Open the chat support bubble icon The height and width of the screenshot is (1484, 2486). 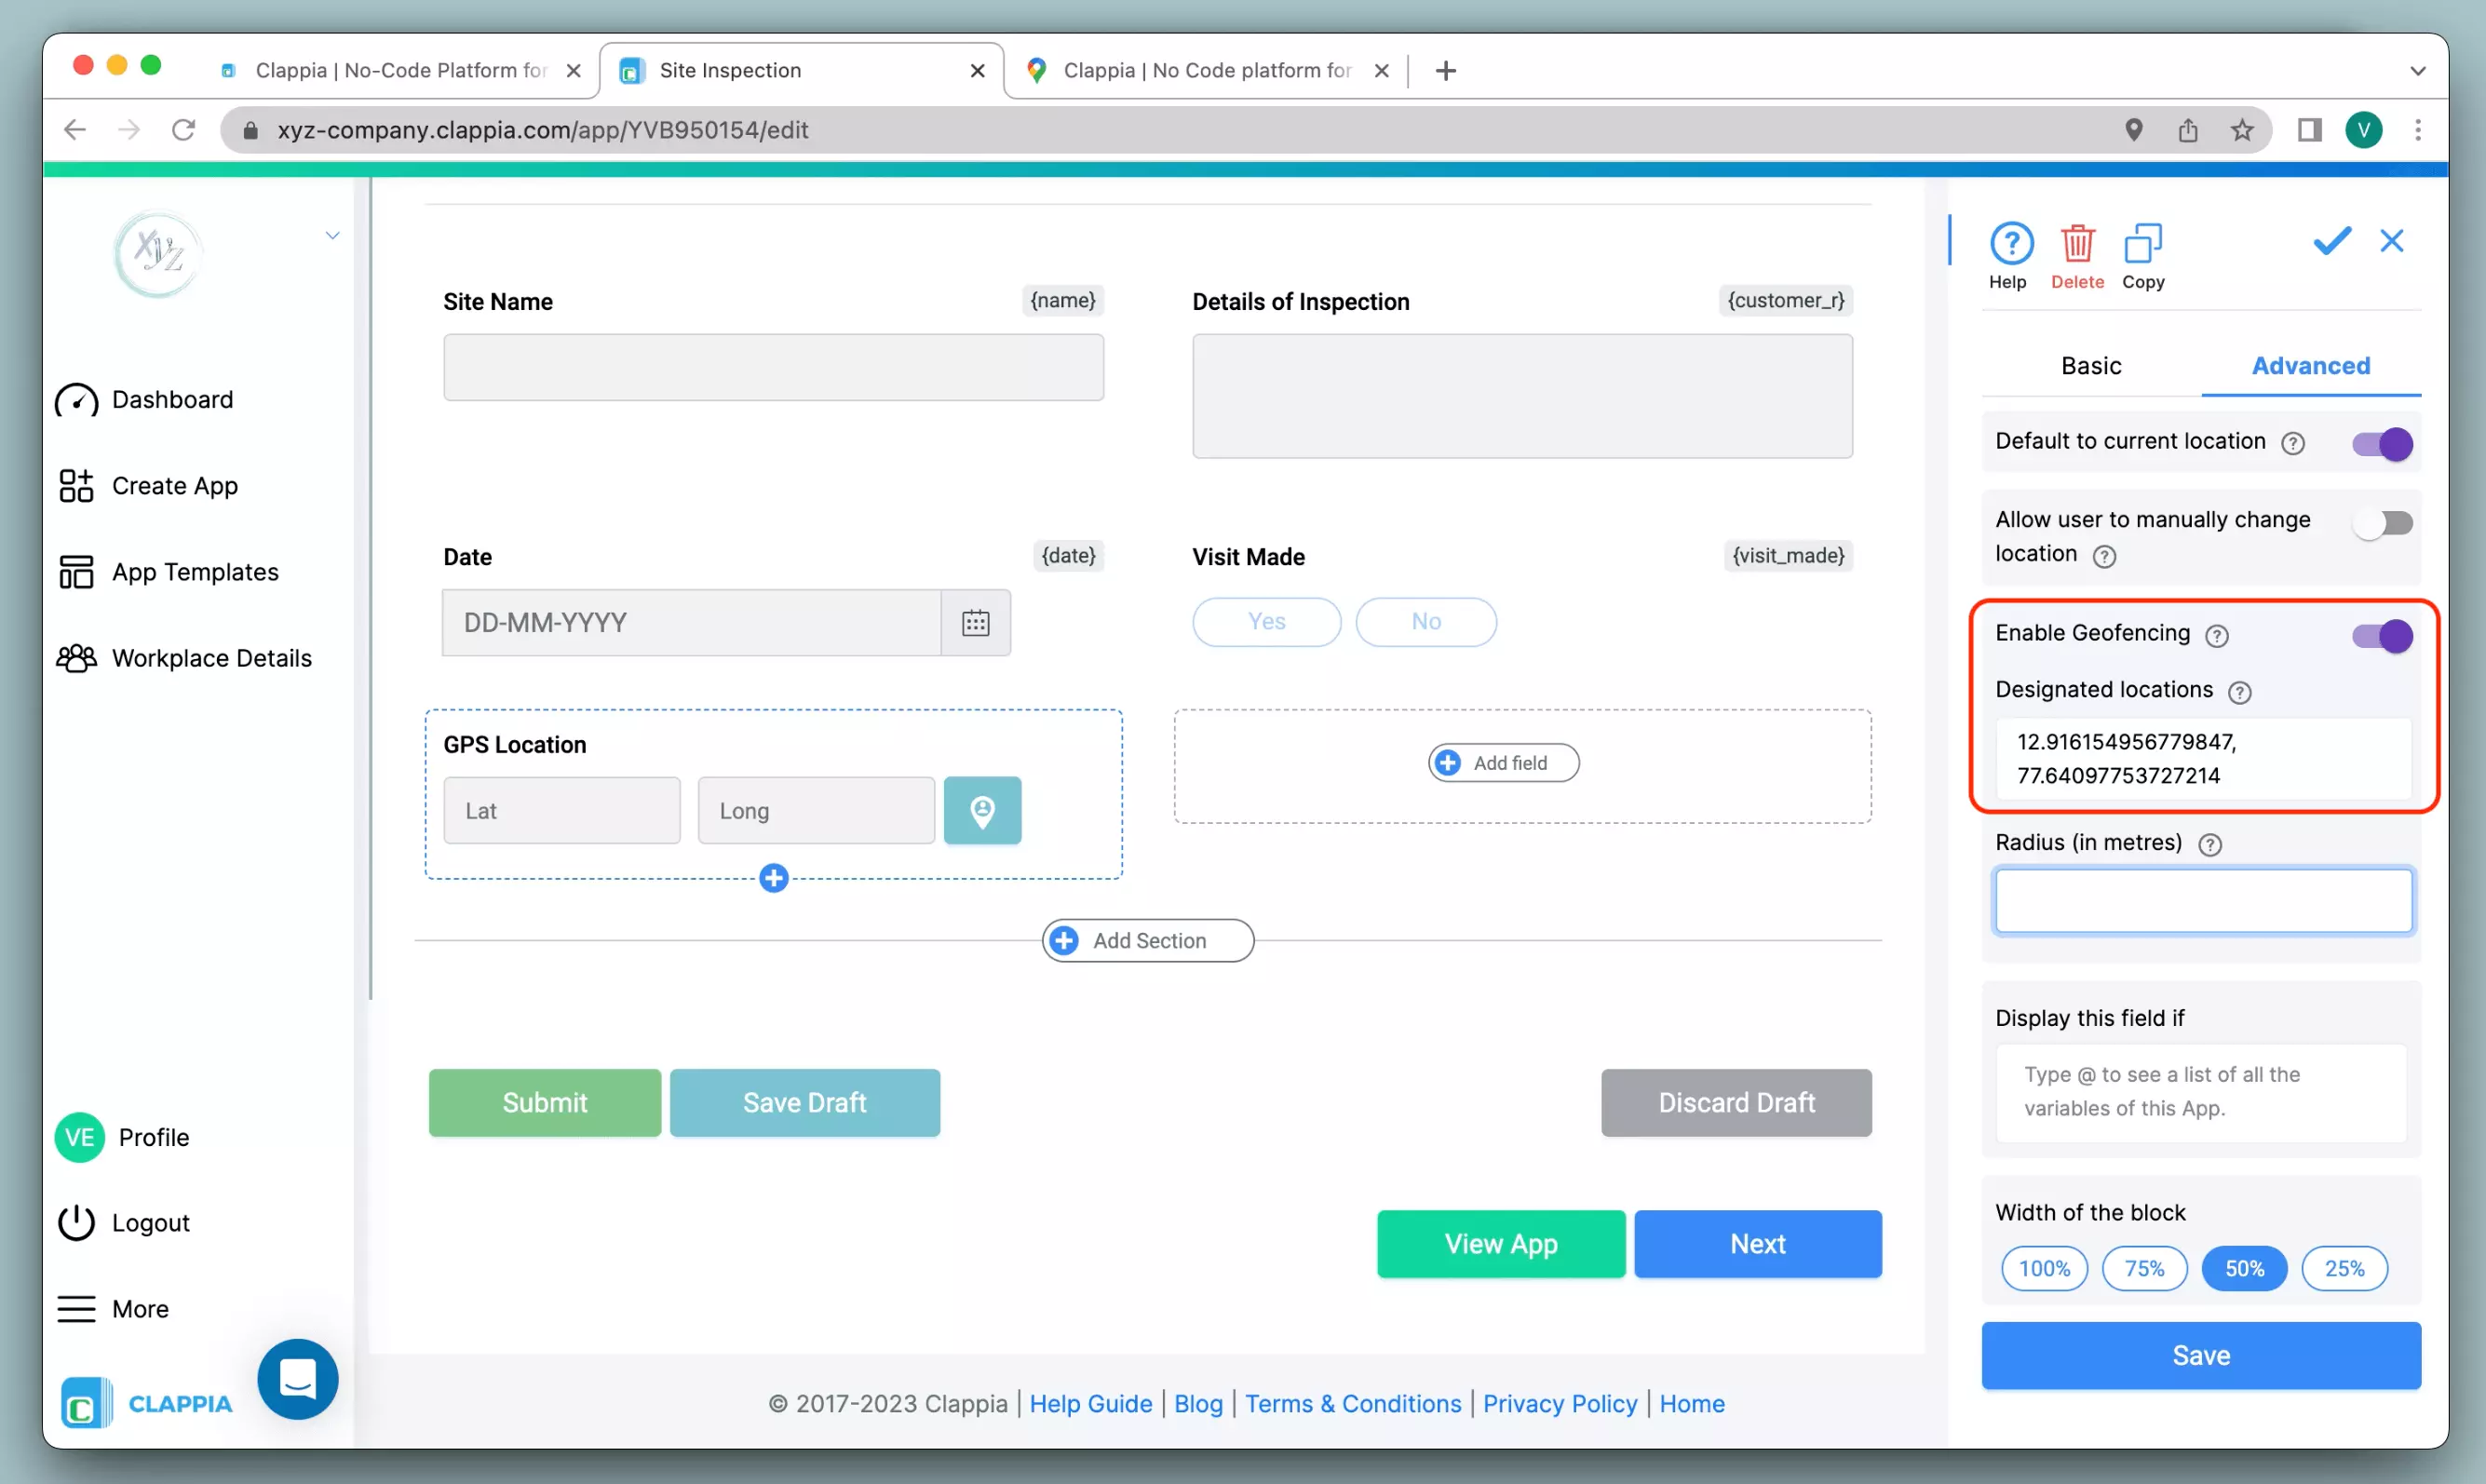(297, 1379)
